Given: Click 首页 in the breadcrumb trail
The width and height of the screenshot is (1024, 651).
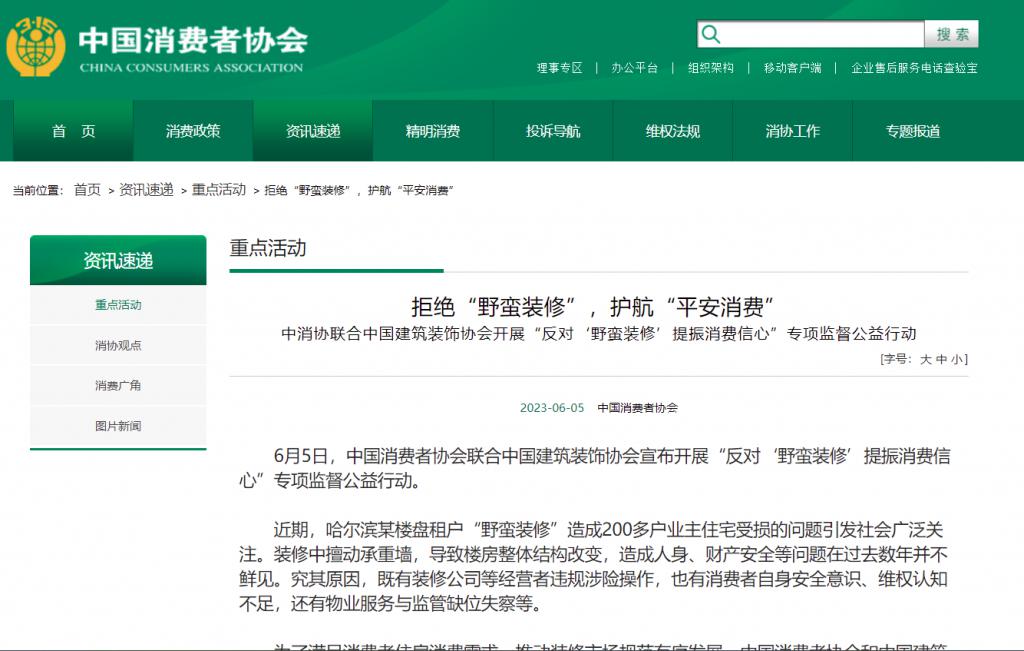Looking at the screenshot, I should click(x=88, y=190).
